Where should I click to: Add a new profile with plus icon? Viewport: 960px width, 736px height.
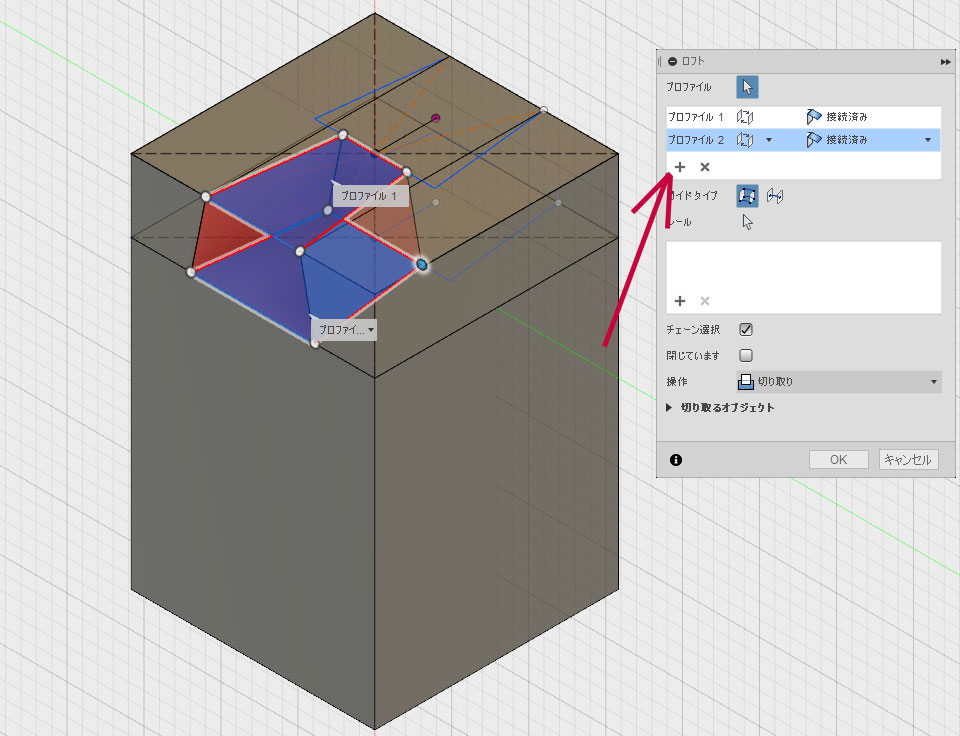[680, 167]
